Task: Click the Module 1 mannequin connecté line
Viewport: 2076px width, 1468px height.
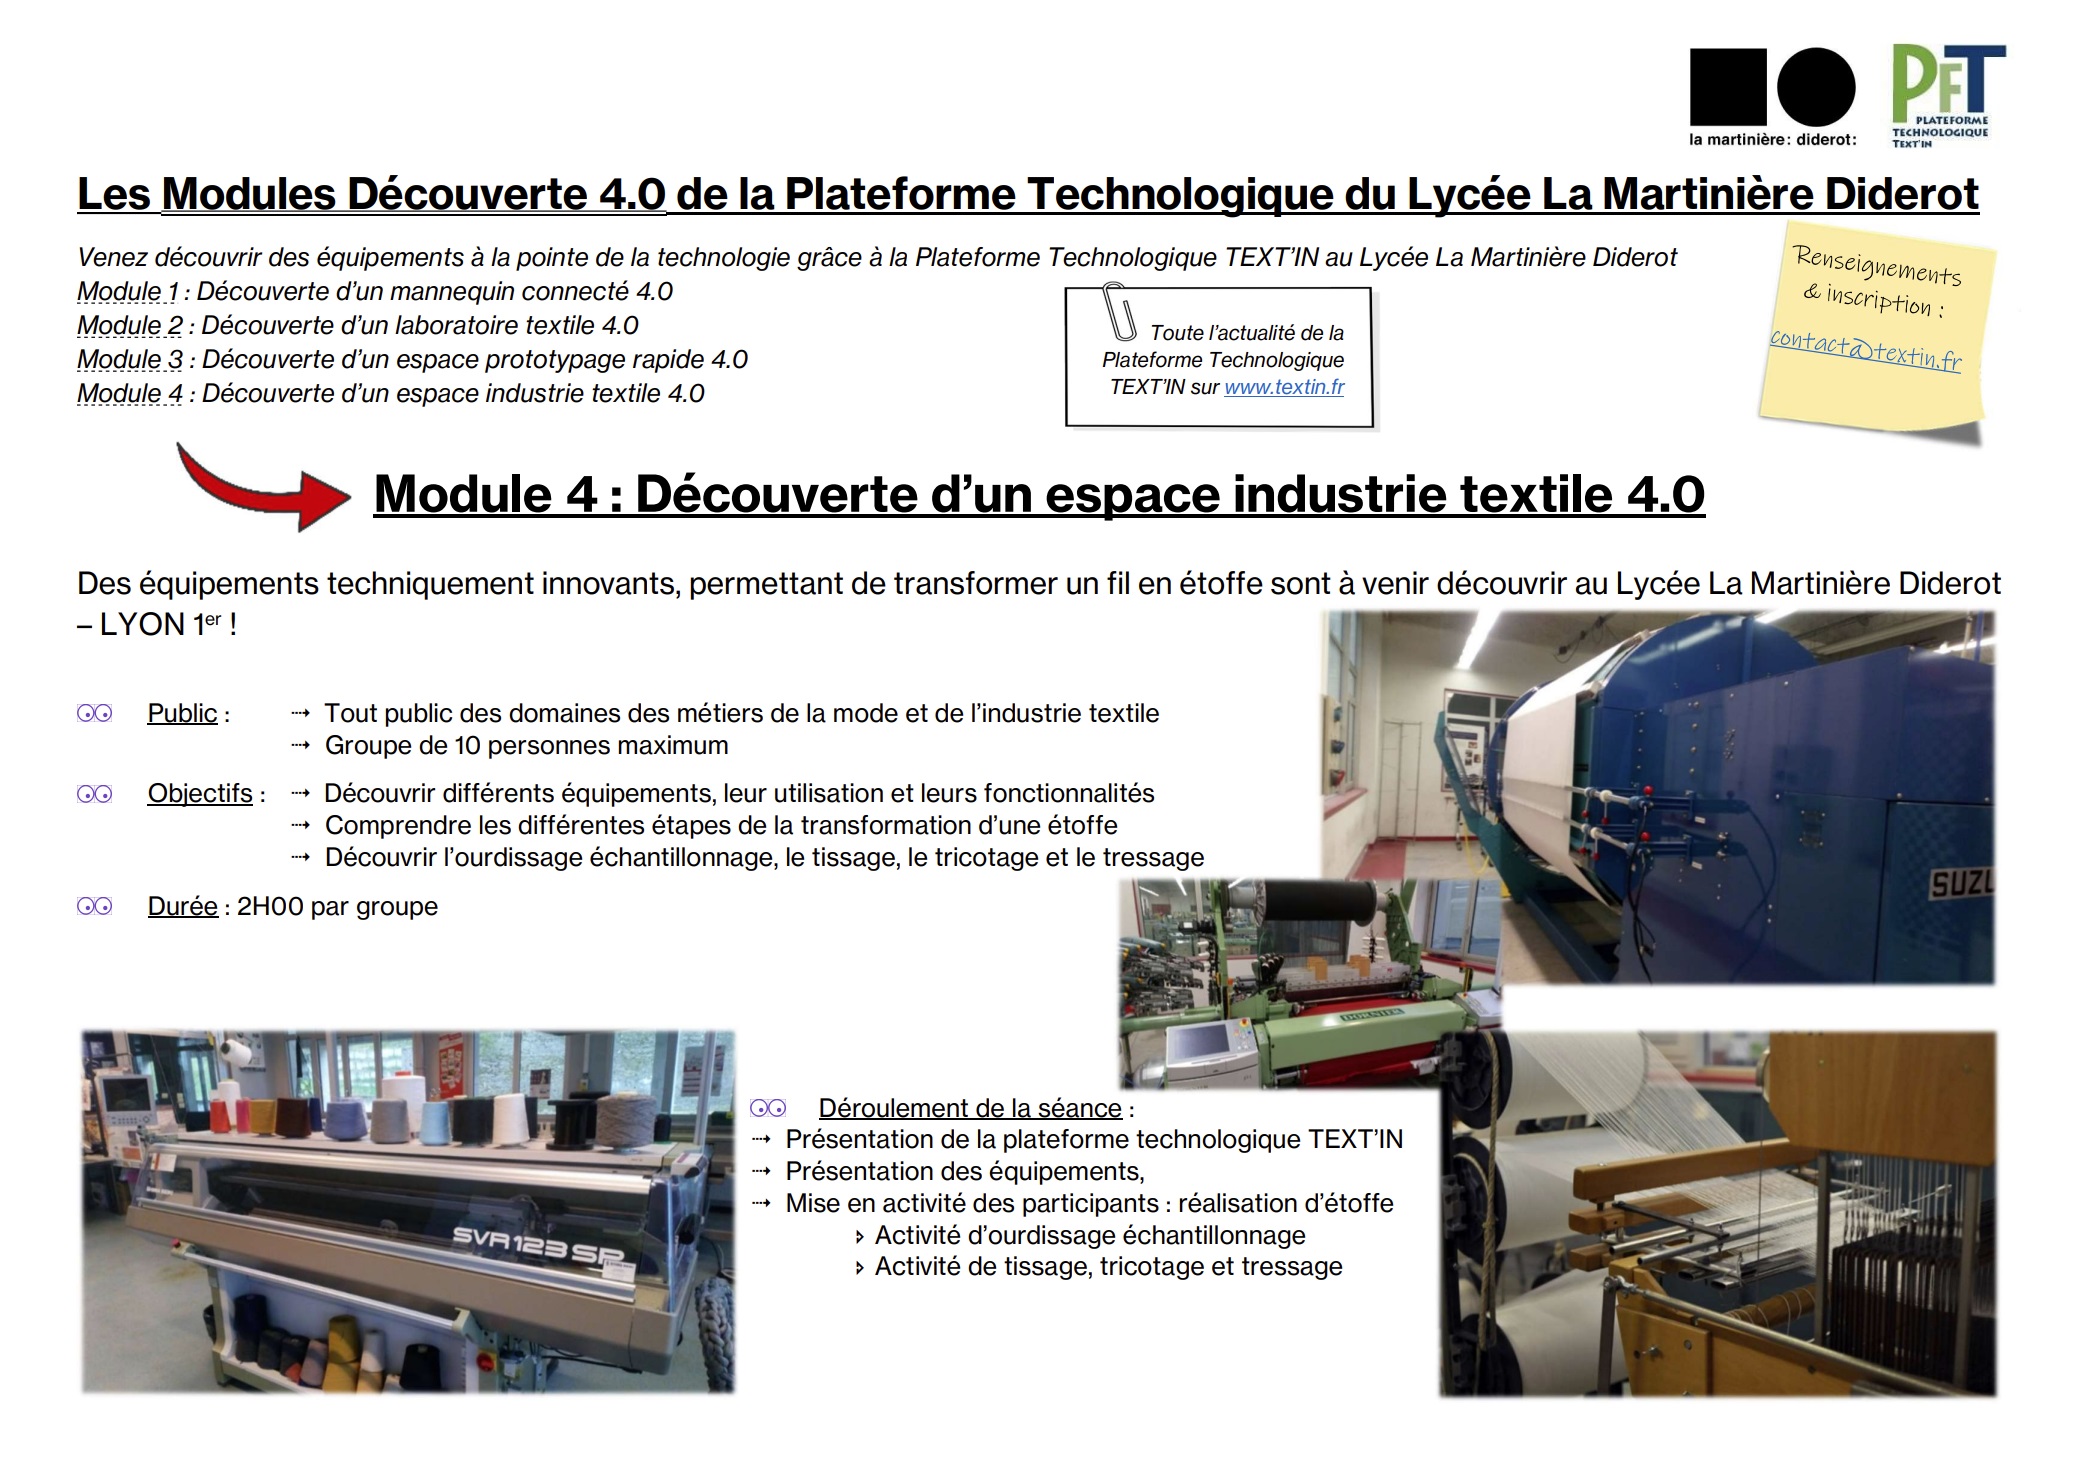Action: (x=375, y=291)
